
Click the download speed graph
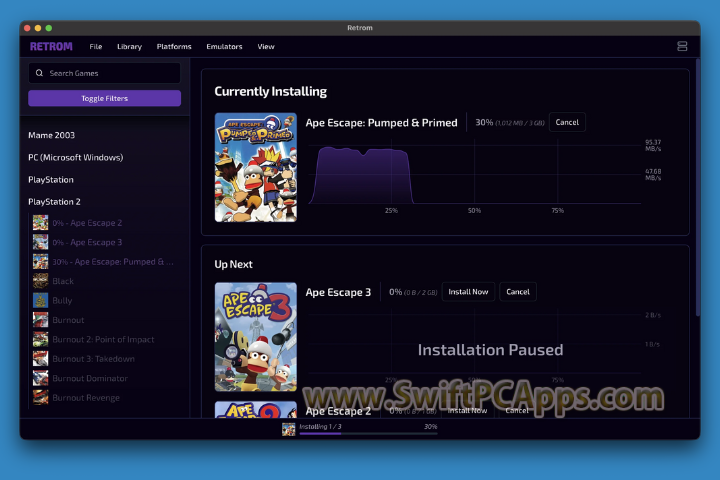coord(474,173)
